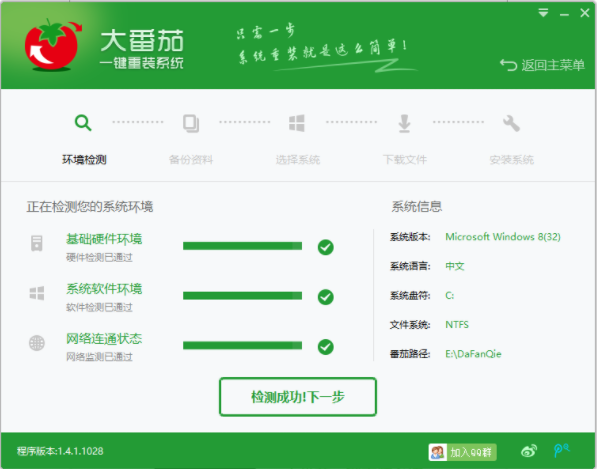The height and width of the screenshot is (469, 597).
Task: Click the C: system drive value
Action: (449, 295)
